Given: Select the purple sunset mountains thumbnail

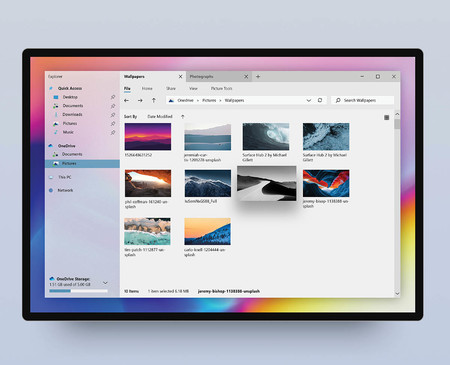Looking at the screenshot, I should point(148,137).
